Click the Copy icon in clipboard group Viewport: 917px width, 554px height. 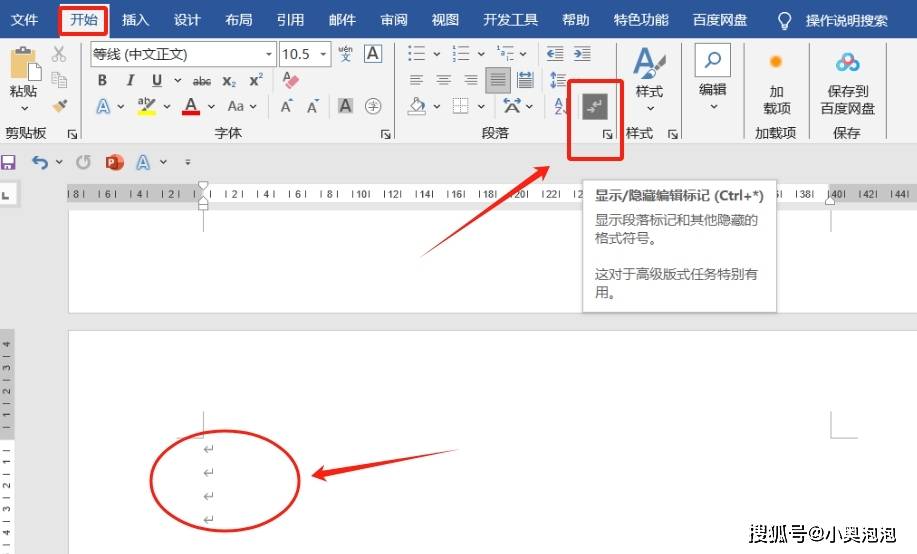click(x=59, y=80)
